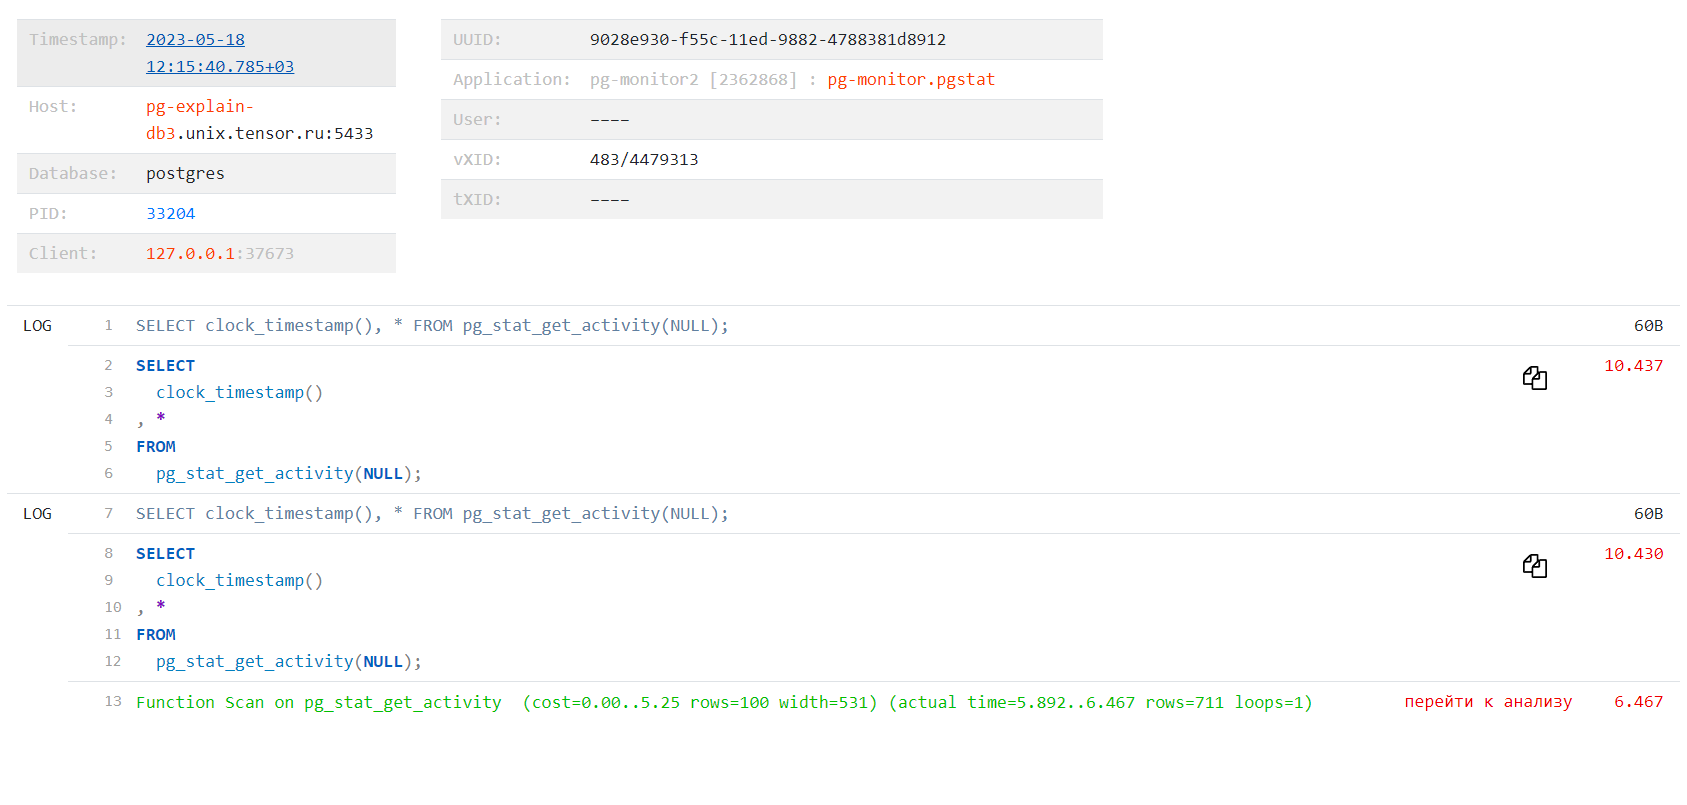Click the first raw SELECT log line
The width and height of the screenshot is (1687, 805).
coord(432,326)
